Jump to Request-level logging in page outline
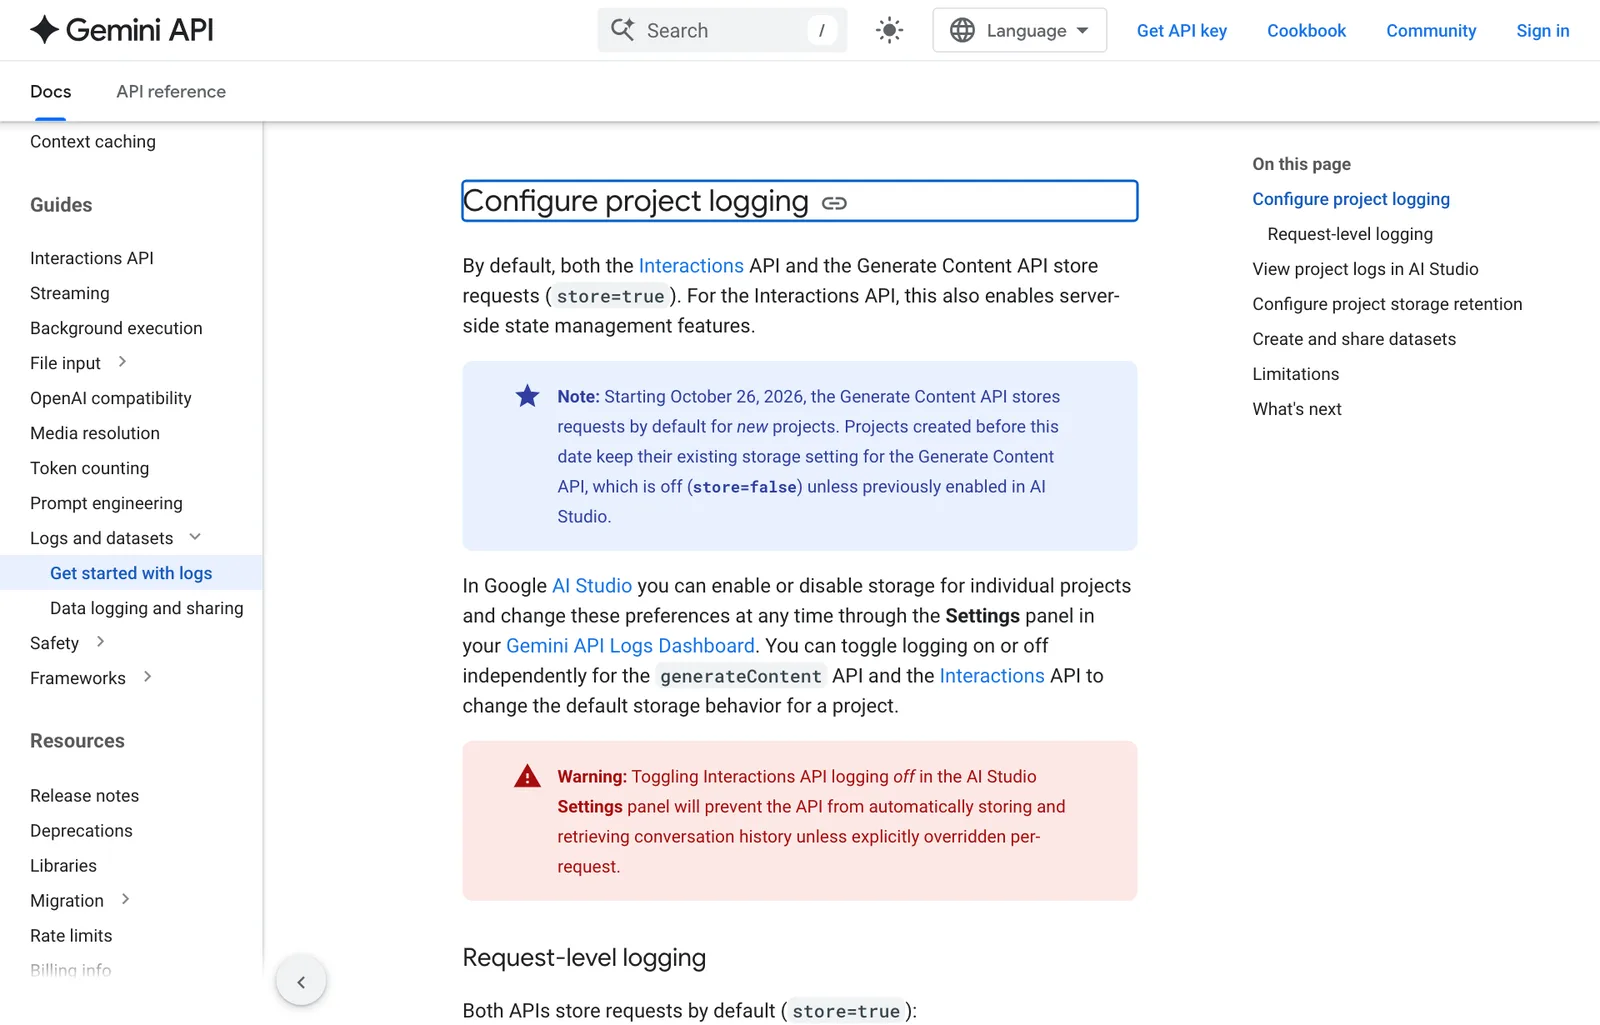The image size is (1600, 1025). (x=1350, y=234)
